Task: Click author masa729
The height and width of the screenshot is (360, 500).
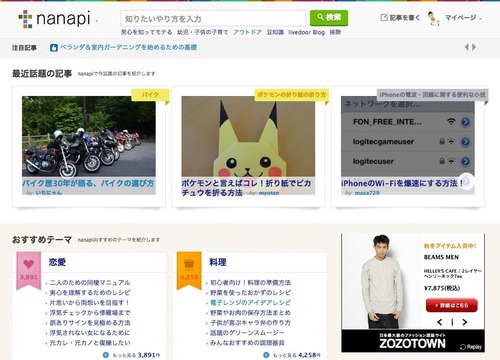Action: [x=367, y=193]
